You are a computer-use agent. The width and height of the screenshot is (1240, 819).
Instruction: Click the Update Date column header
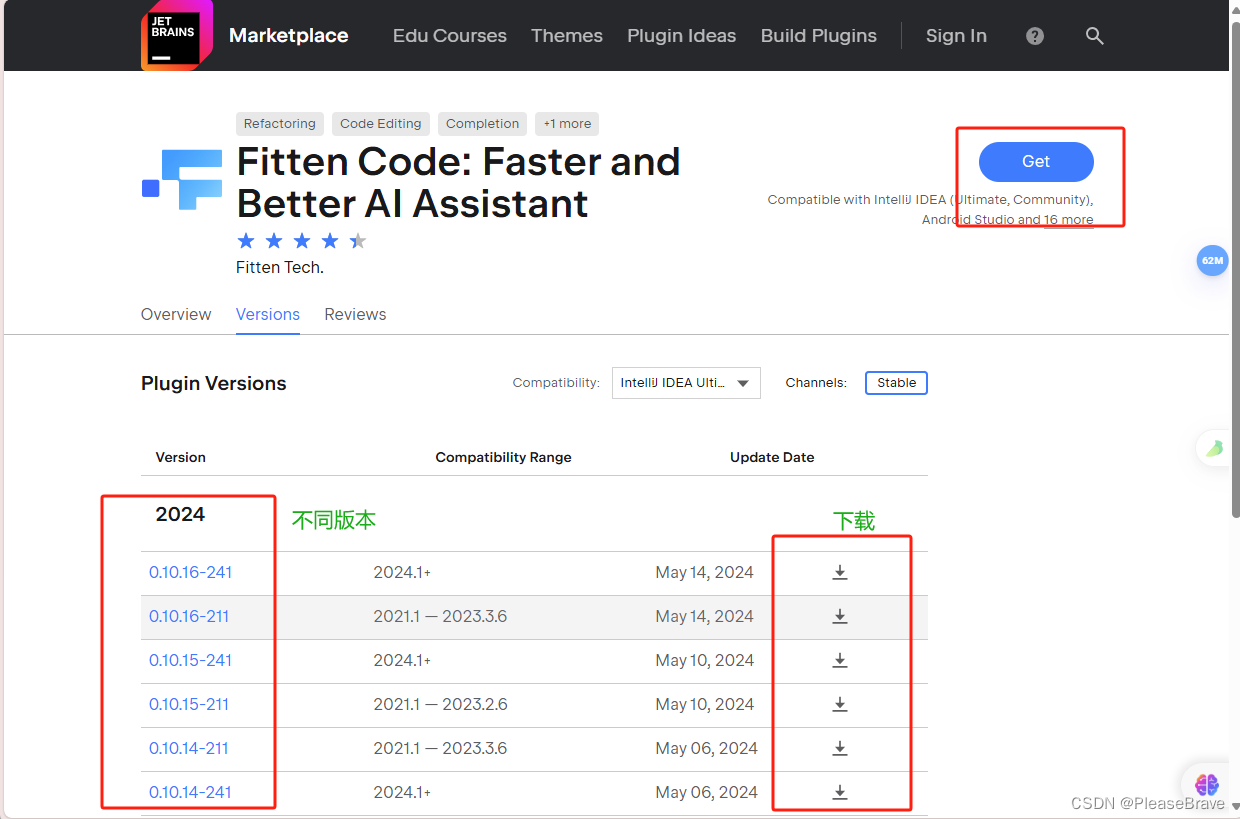[772, 457]
